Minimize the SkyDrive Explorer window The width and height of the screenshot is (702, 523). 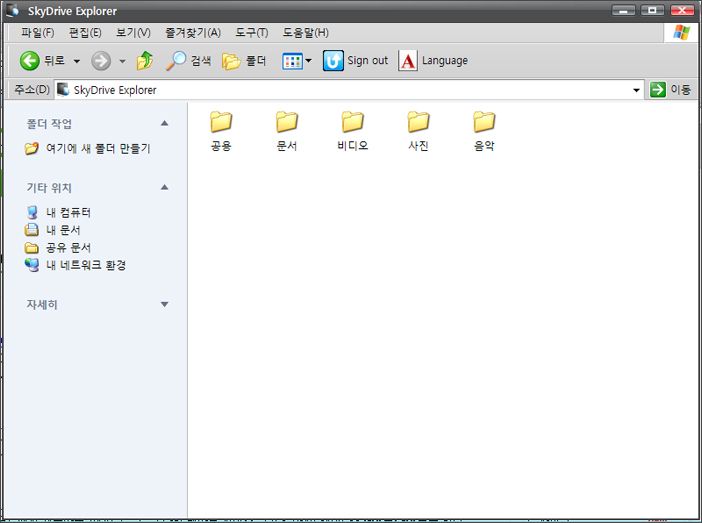623,10
